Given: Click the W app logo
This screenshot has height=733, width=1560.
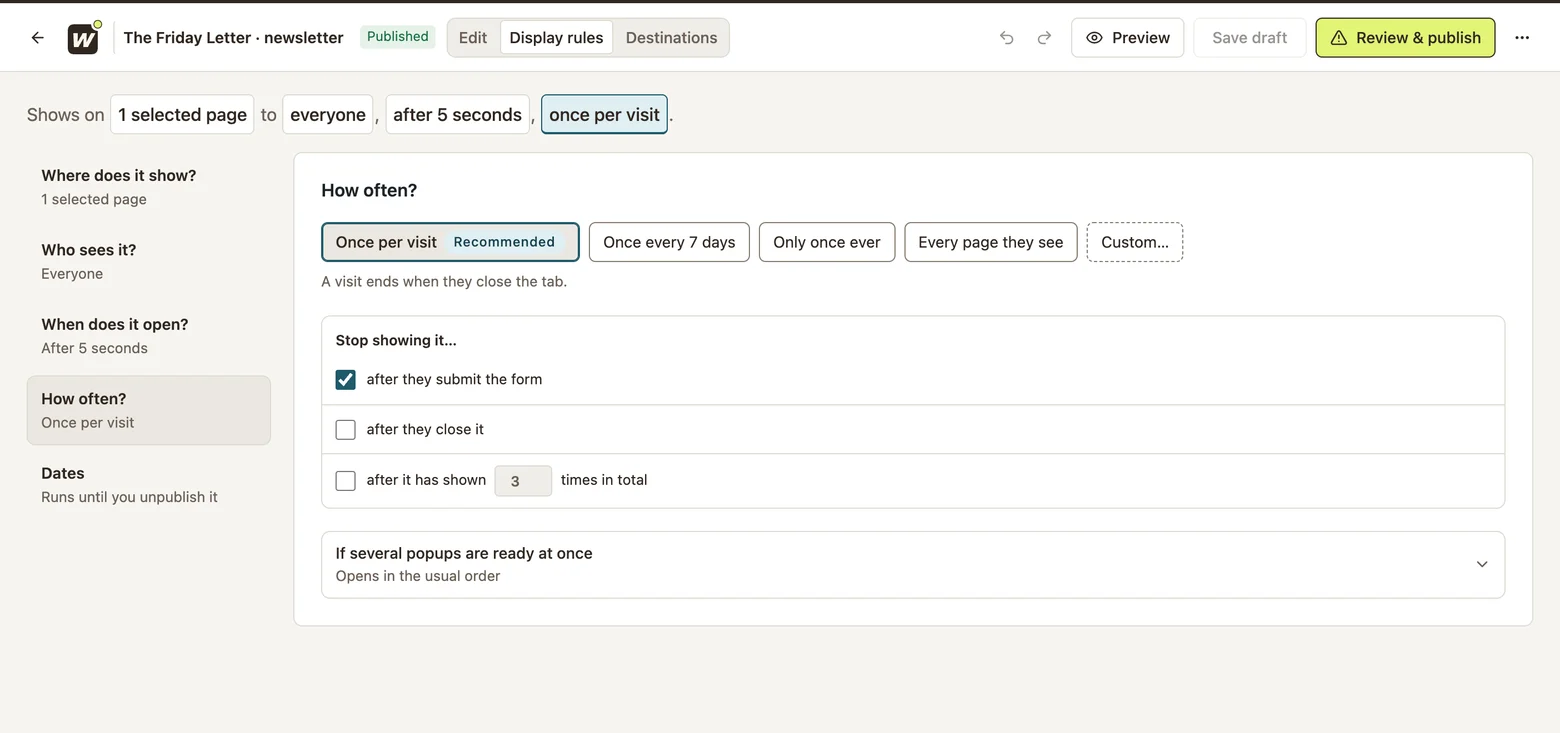Looking at the screenshot, I should coord(83,38).
